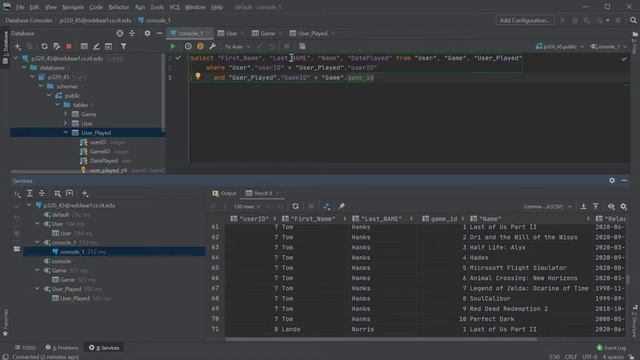Image resolution: width=640 pixels, height=360 pixels.
Task: Open the VCS menu
Action: click(174, 7)
